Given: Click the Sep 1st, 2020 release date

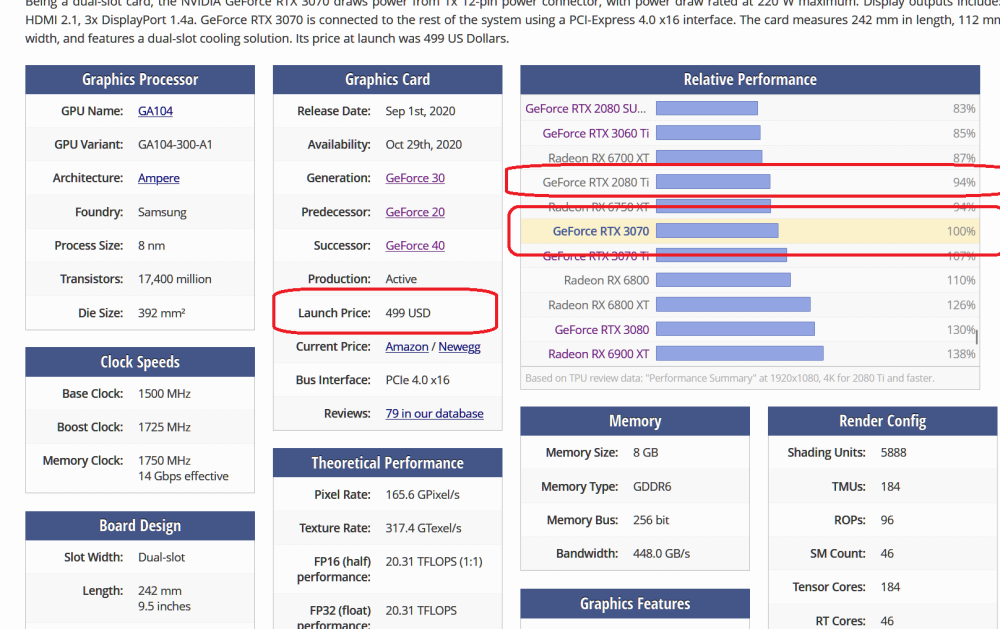Looking at the screenshot, I should pos(420,111).
